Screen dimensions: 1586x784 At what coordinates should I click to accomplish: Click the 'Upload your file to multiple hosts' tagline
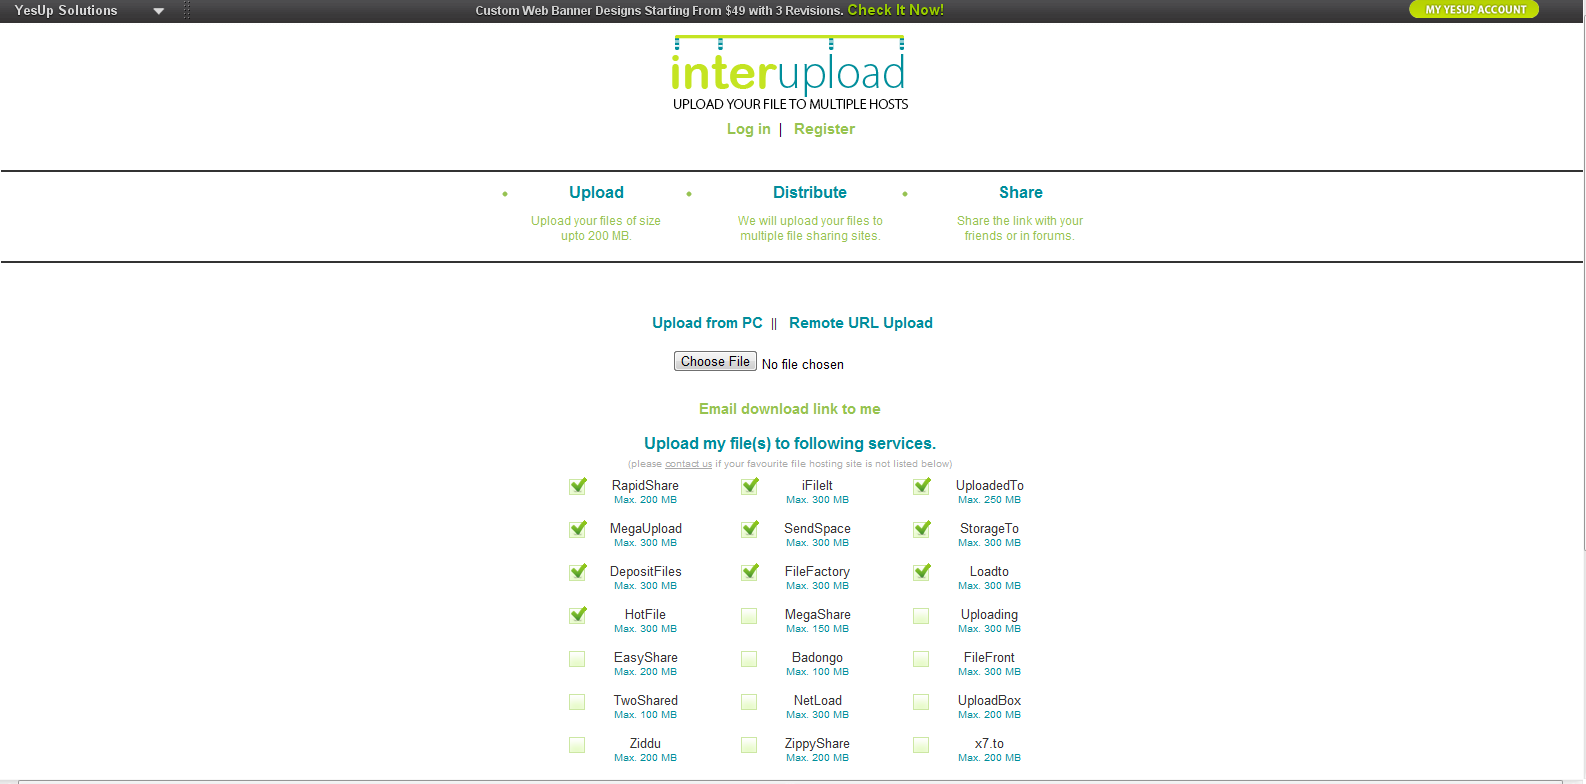click(x=790, y=104)
